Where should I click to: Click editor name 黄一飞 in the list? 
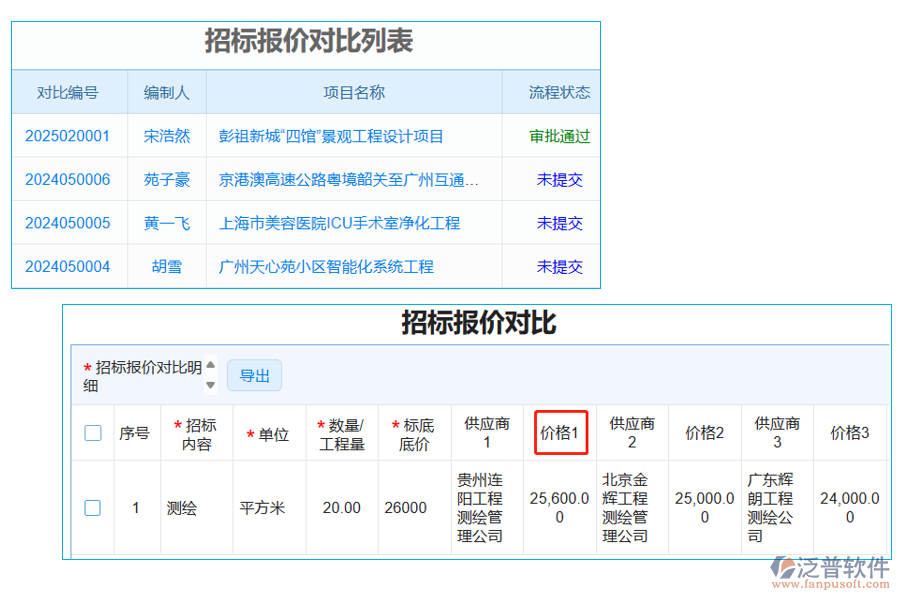coord(166,223)
